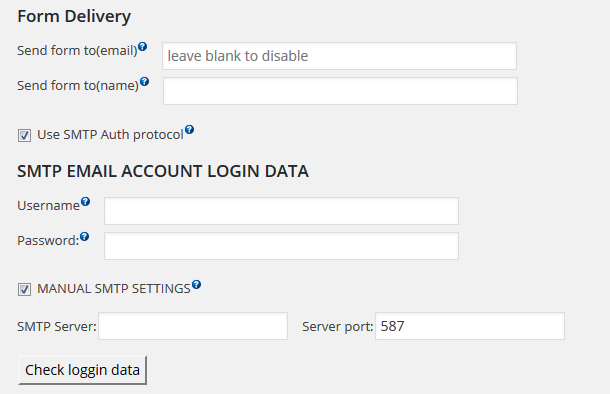Click into the Username input field
Viewport: 610px width, 394px height.
click(281, 211)
